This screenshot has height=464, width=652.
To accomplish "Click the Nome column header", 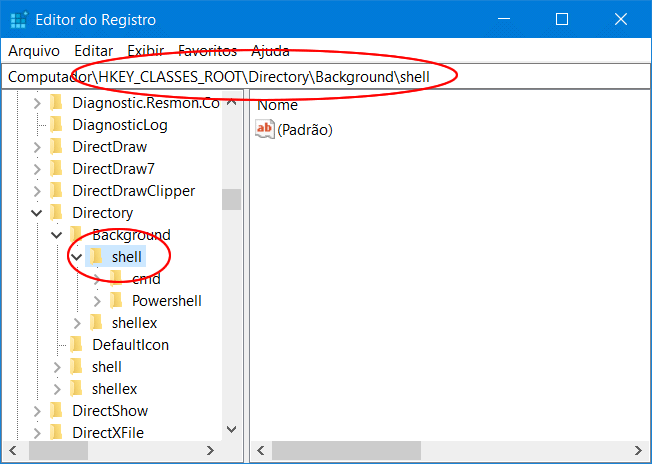I will (x=278, y=104).
